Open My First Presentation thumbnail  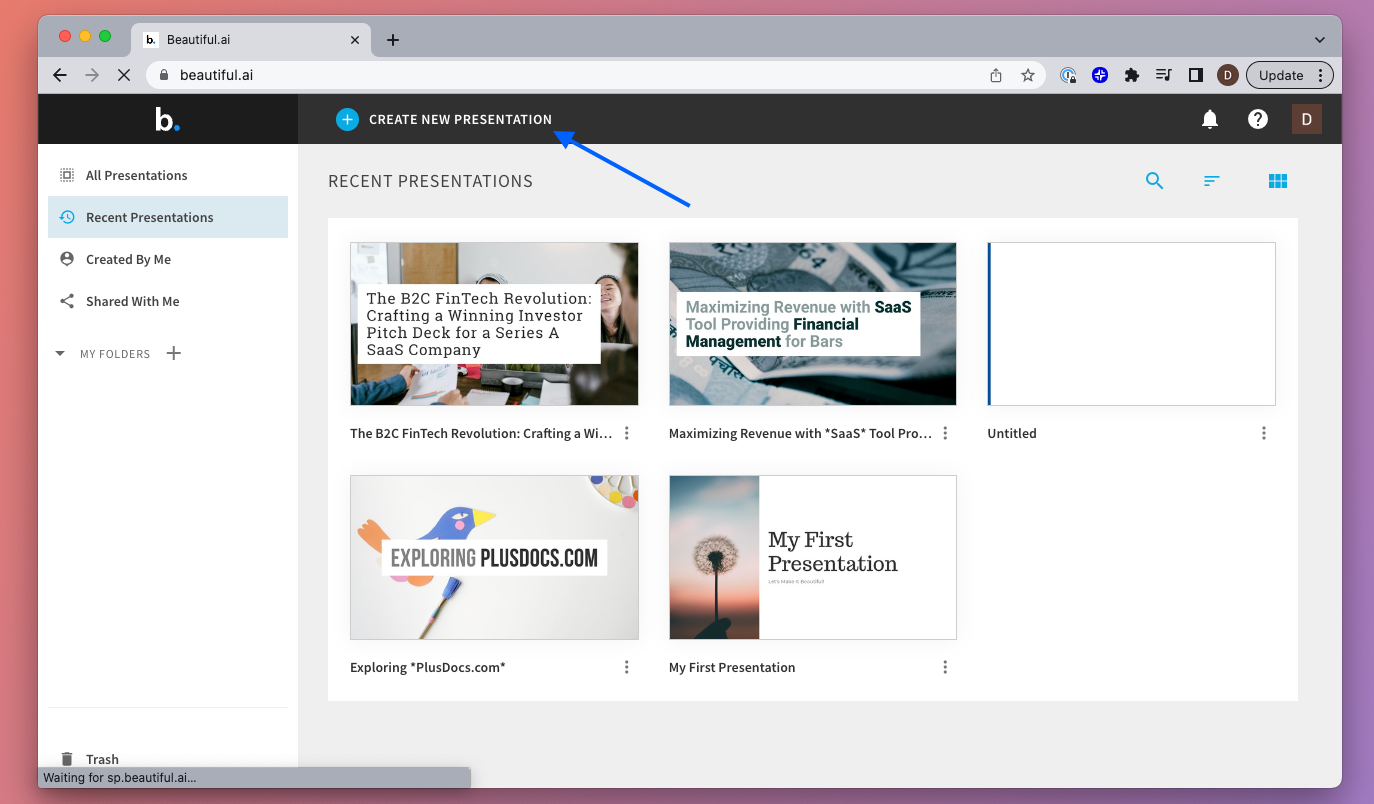[813, 557]
